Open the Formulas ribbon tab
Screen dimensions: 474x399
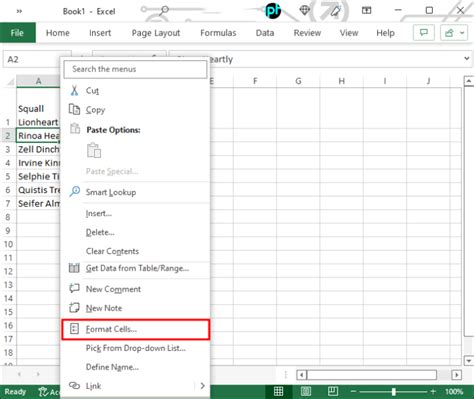pos(218,33)
